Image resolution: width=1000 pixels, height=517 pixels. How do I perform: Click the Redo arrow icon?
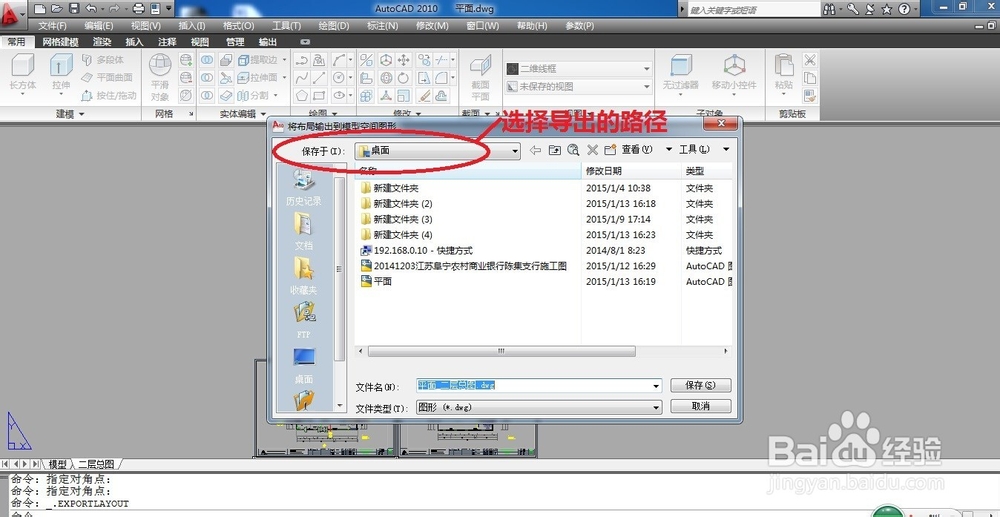(114, 9)
